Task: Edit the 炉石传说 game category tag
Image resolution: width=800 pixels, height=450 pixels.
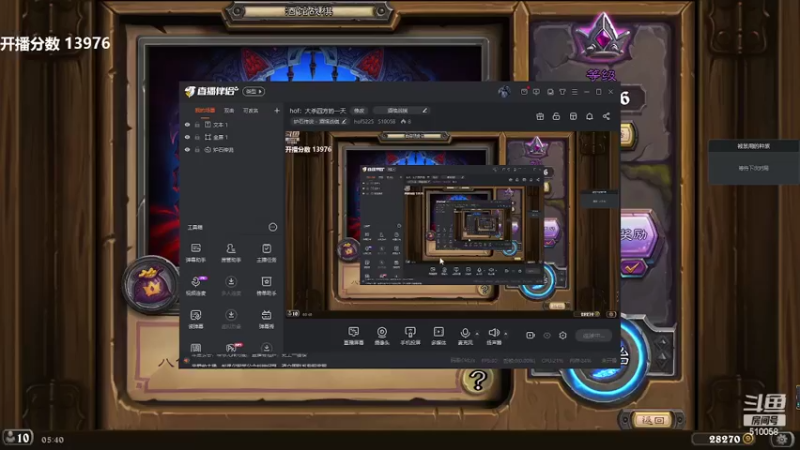Action: point(320,121)
